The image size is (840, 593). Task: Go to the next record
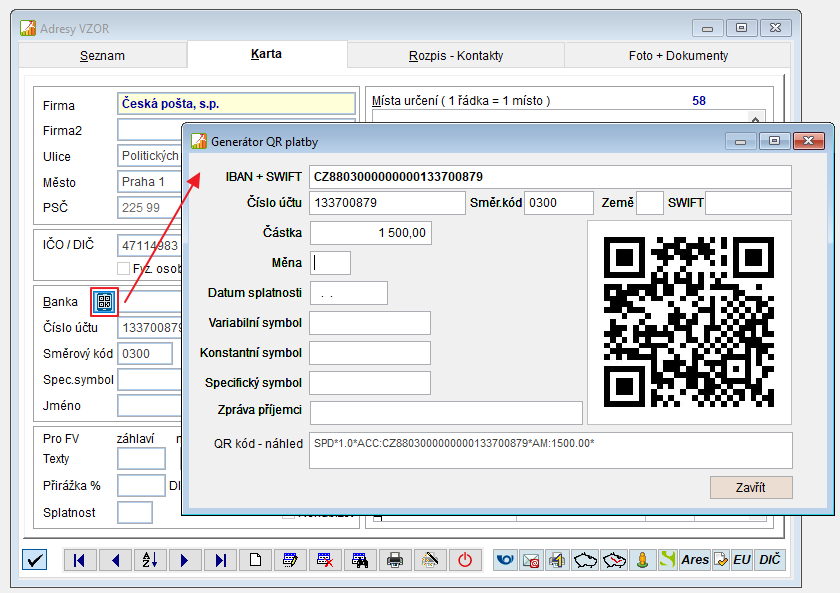point(185,560)
